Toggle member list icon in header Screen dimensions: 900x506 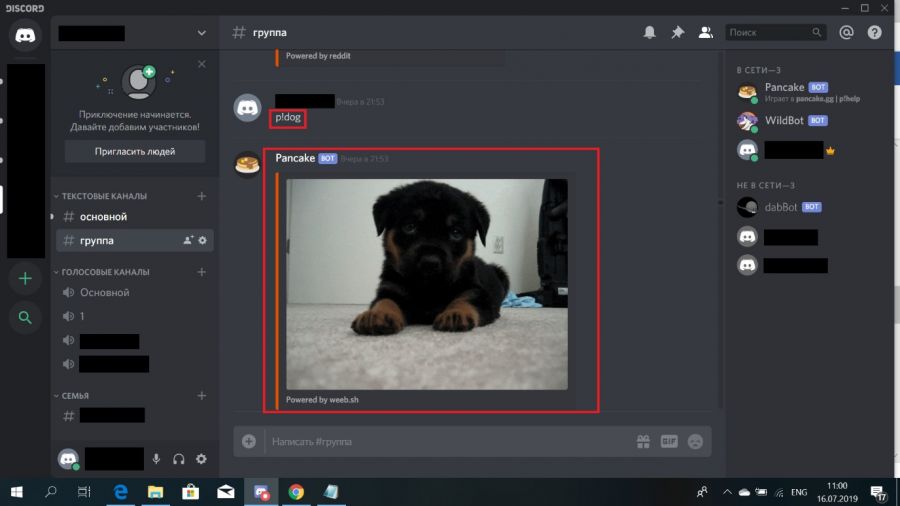point(705,33)
